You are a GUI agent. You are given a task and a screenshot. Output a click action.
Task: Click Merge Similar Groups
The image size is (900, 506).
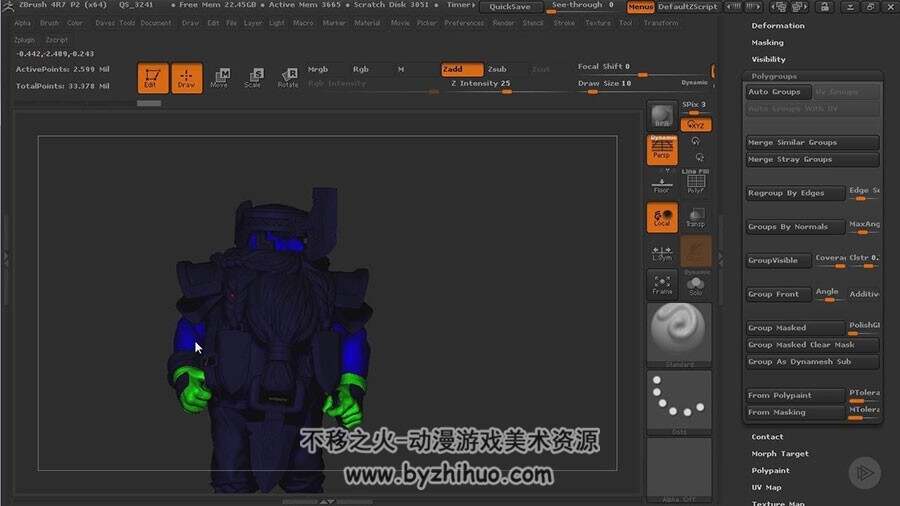pos(812,142)
